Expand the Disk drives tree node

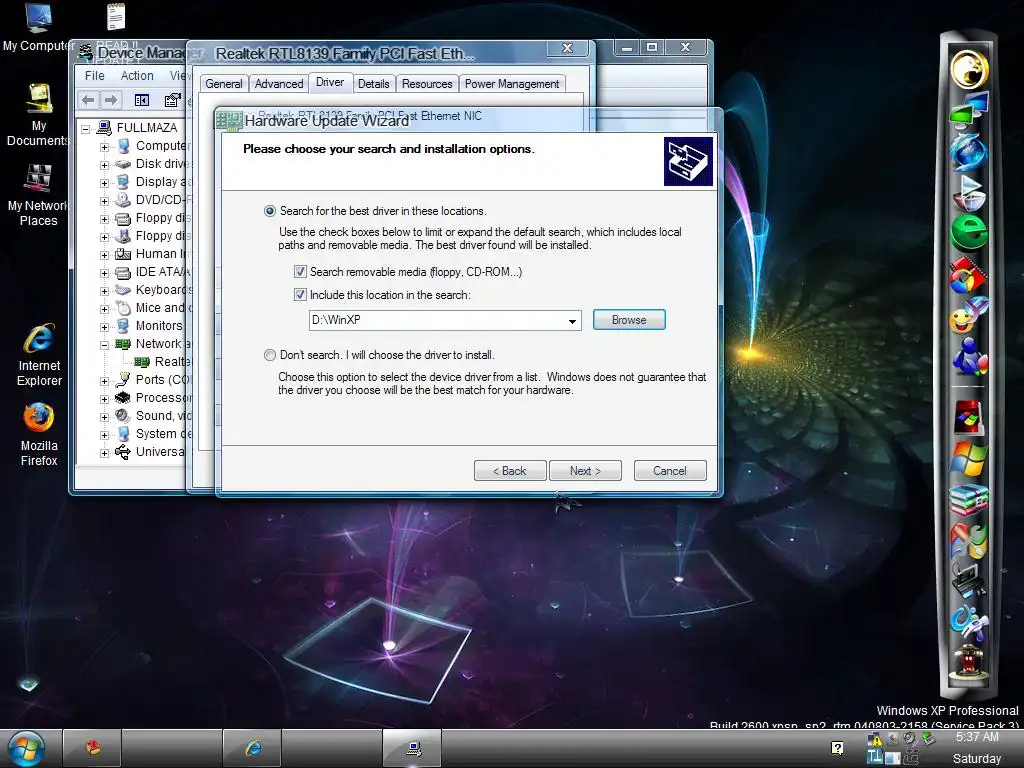point(104,165)
